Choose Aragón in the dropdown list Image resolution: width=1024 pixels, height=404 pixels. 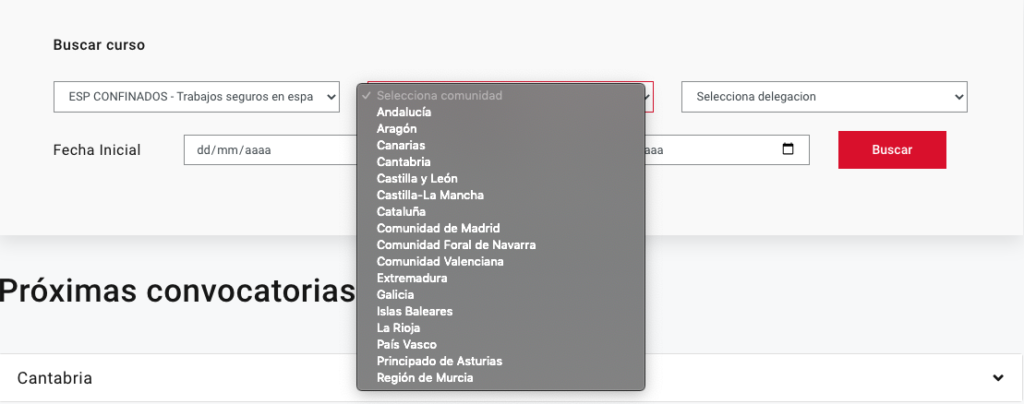(397, 129)
